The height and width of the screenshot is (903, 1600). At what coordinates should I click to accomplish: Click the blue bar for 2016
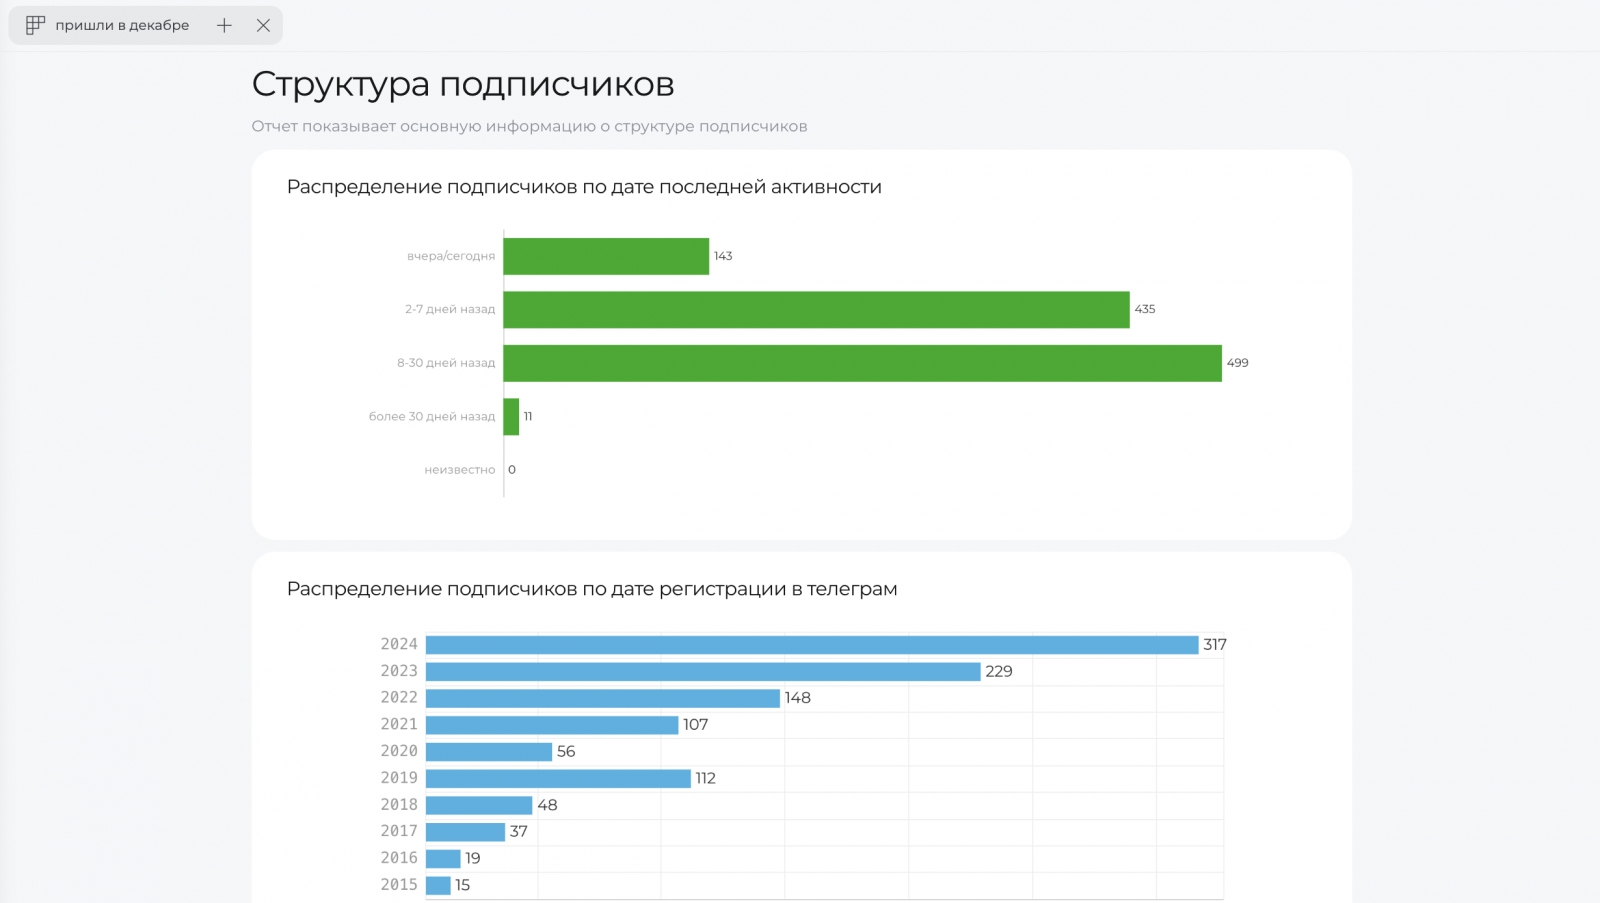tap(443, 859)
